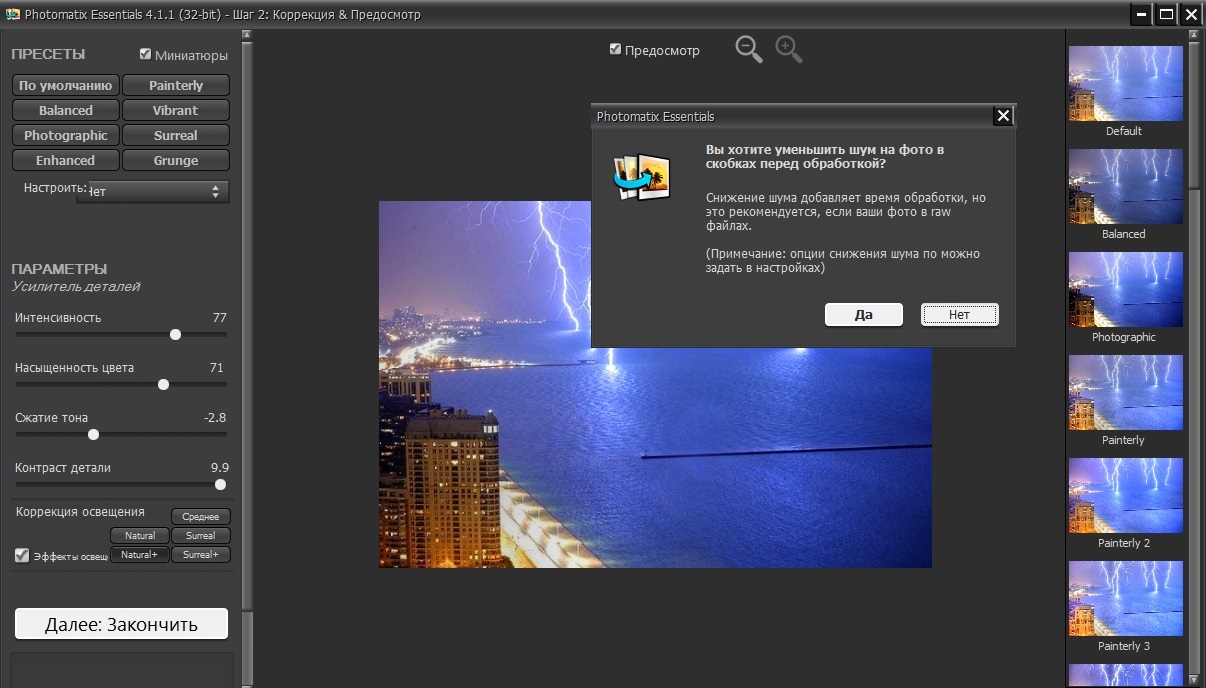This screenshot has height=688, width=1206.
Task: Click the Насыщенность цвета value 71
Action: click(217, 368)
